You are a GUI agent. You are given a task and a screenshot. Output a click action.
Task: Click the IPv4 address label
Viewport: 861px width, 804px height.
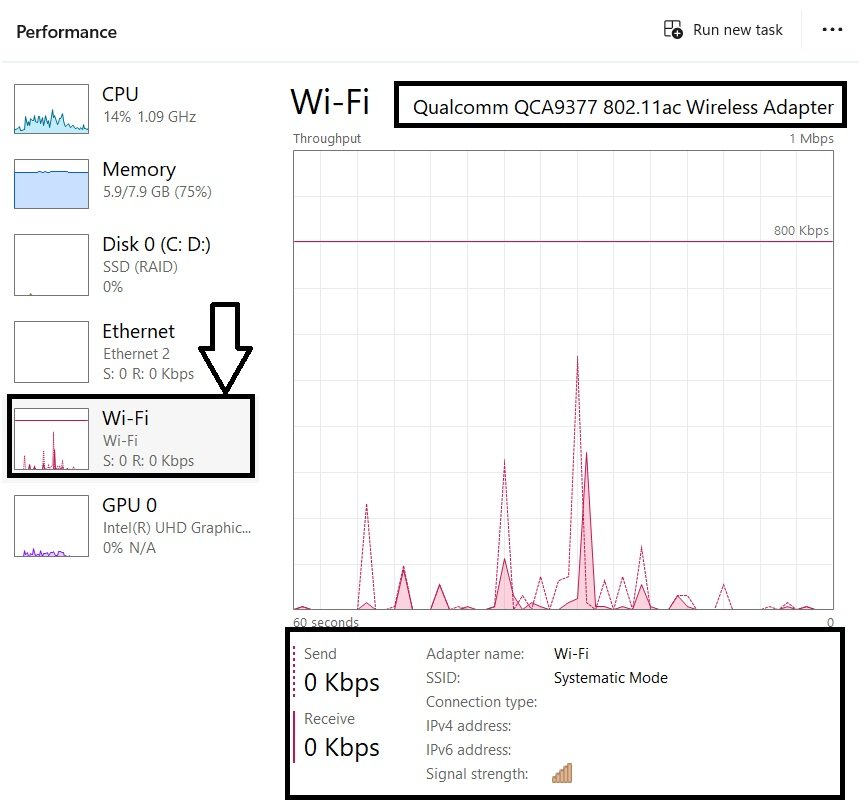click(x=468, y=725)
